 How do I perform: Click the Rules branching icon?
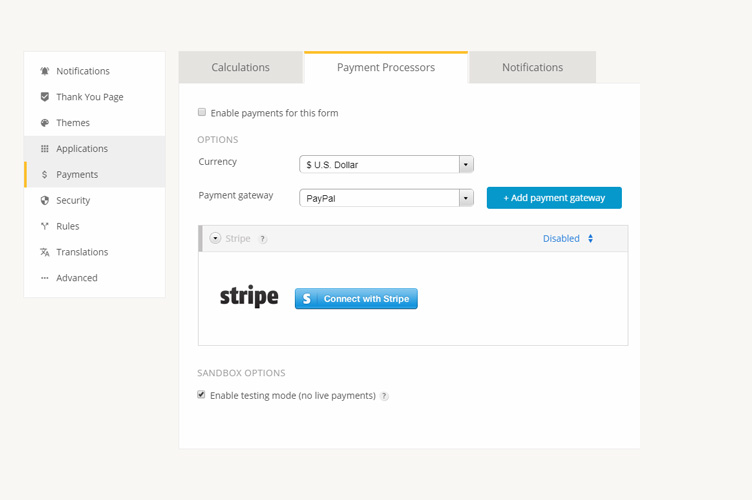[x=45, y=226]
